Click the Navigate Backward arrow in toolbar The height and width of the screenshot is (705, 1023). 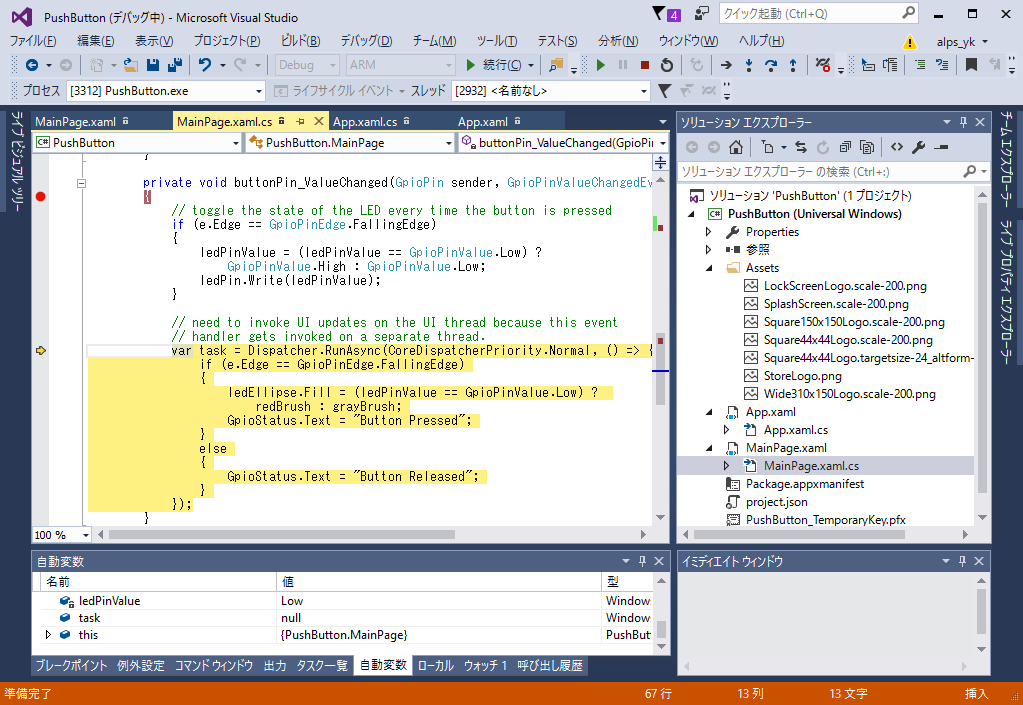point(31,65)
